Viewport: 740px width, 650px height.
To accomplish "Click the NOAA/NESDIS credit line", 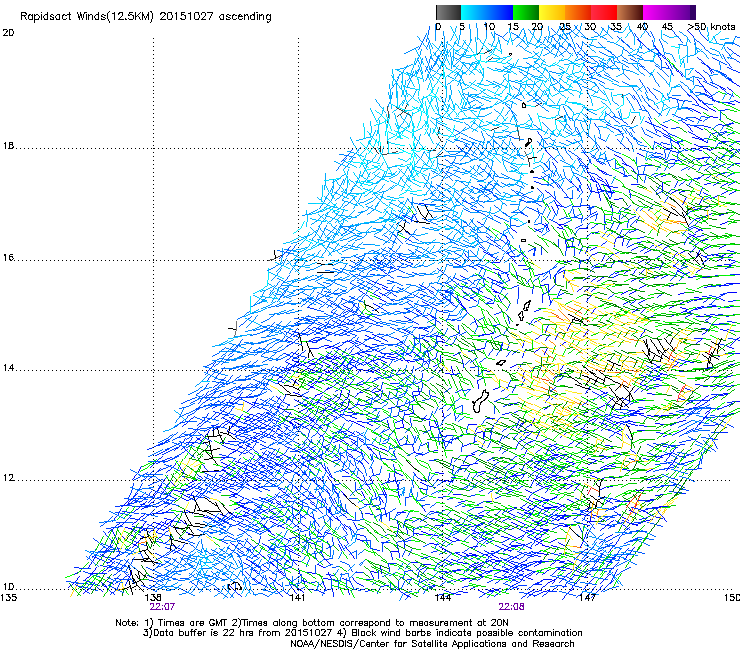I will click(x=432, y=644).
